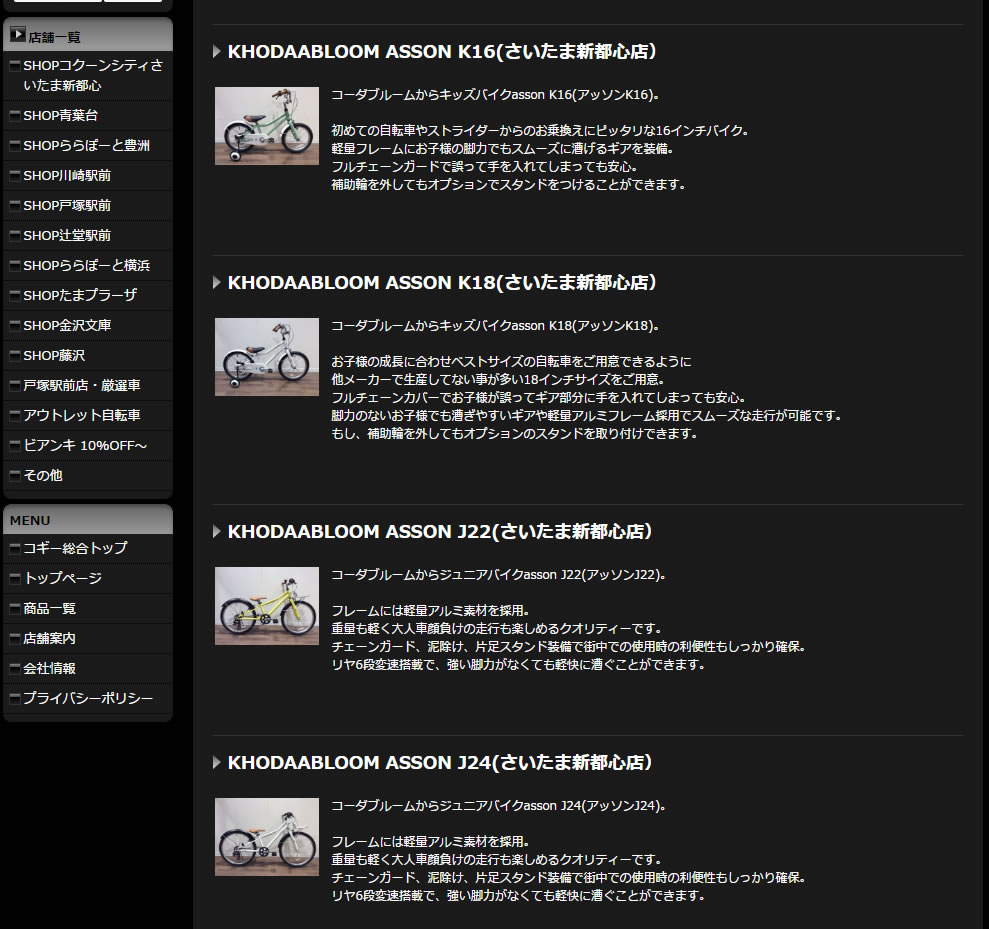Click the text コーダブルームからキッズバイクasson K18(アッソンK18)。
Screen dimensions: 989x929
495,325
